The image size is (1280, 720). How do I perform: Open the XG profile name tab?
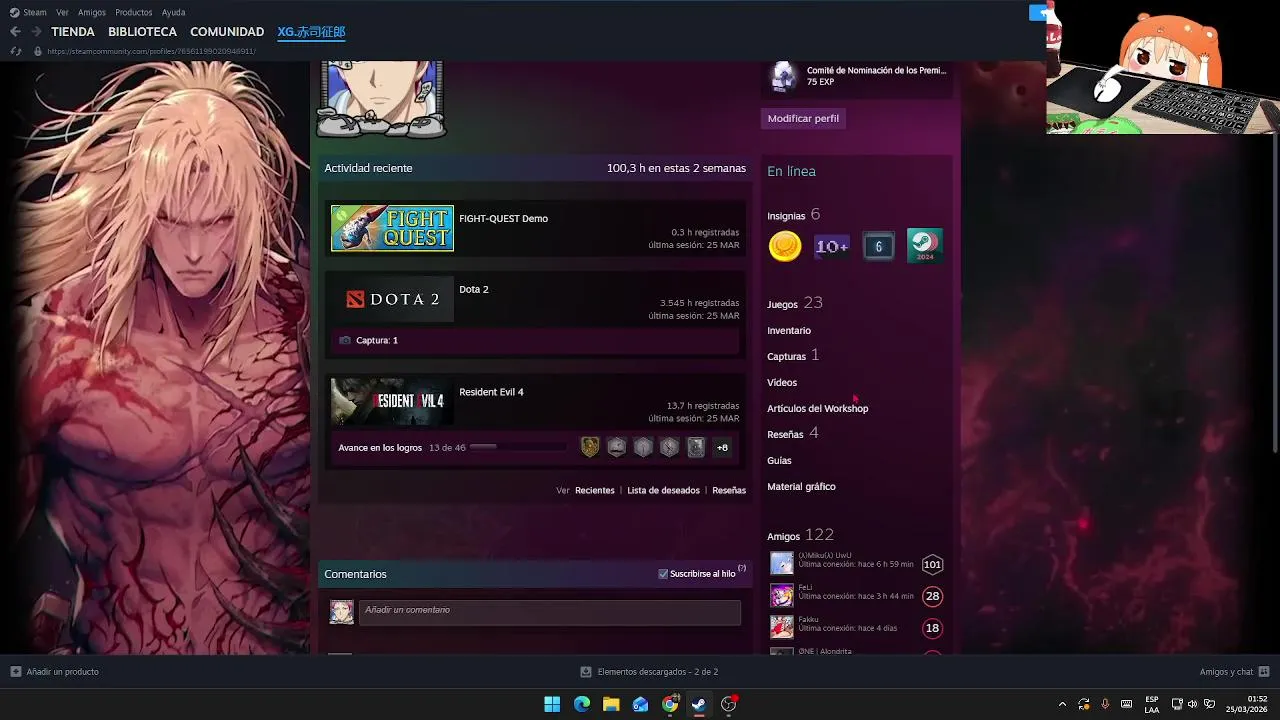(311, 32)
